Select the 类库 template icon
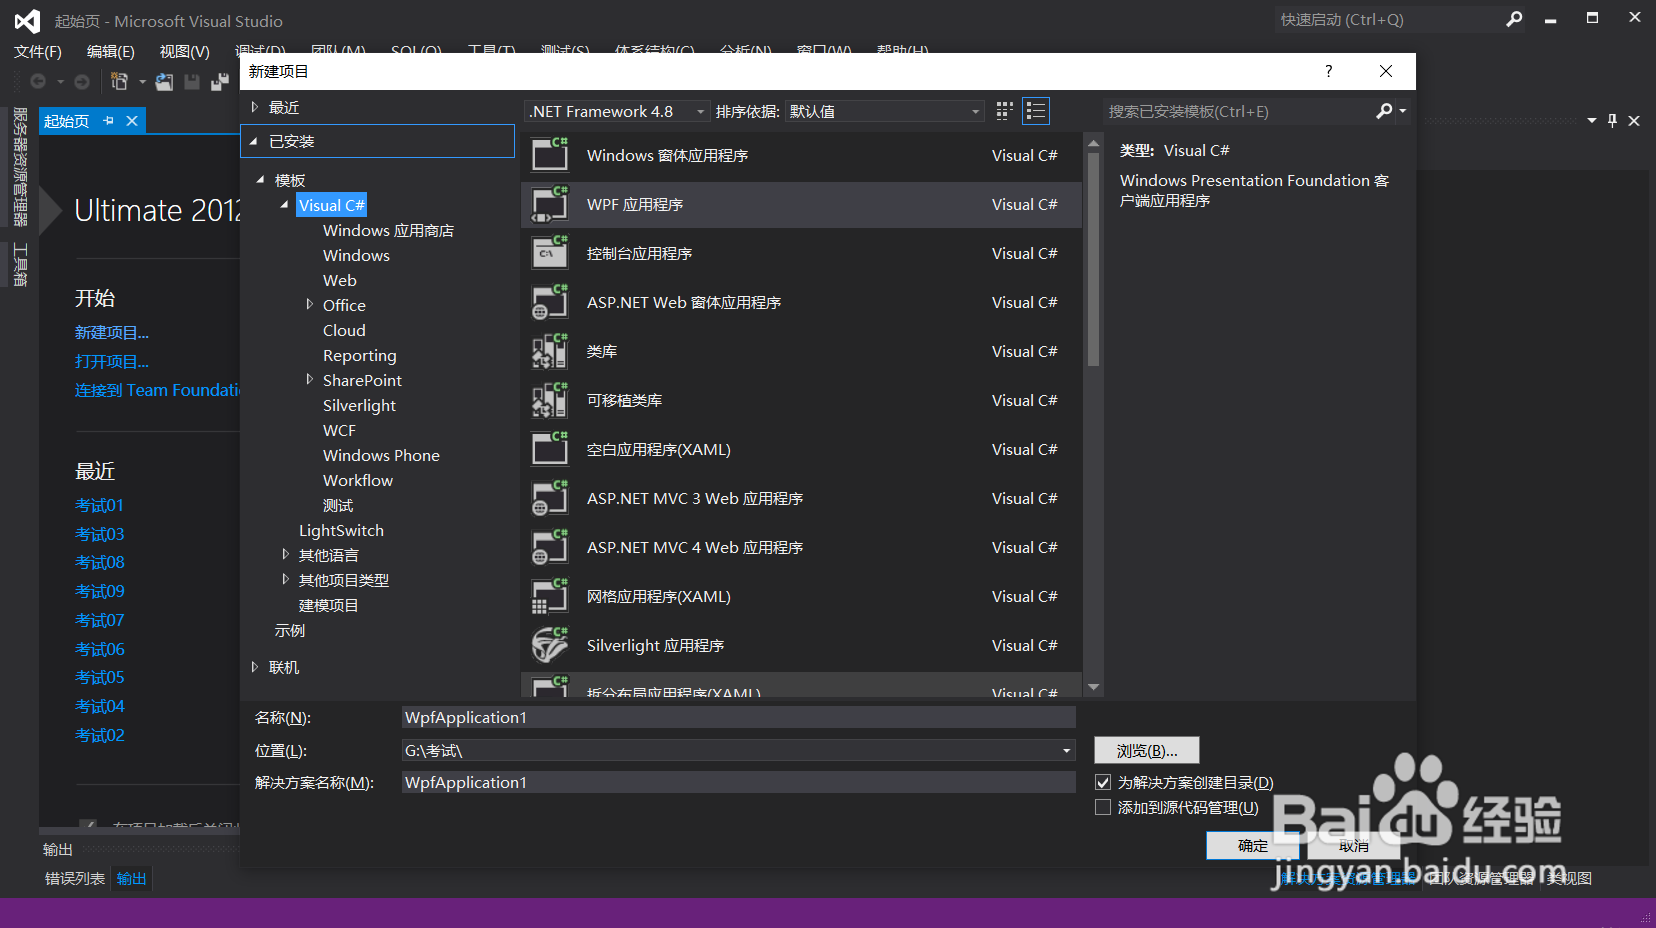This screenshot has height=928, width=1656. 550,351
